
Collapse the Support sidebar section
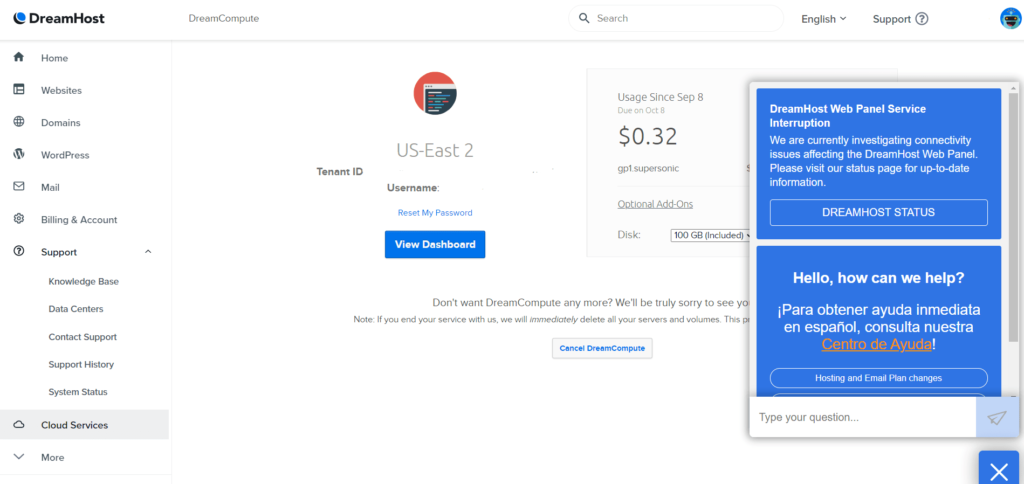148,251
